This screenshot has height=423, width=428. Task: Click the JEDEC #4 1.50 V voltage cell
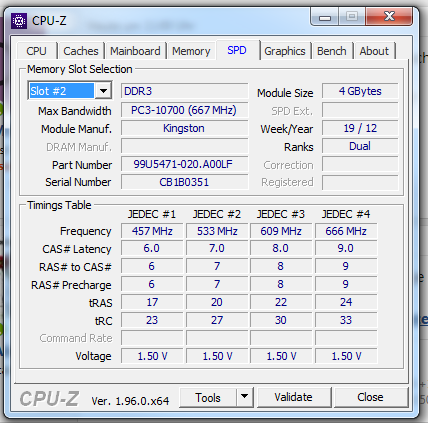coord(346,356)
